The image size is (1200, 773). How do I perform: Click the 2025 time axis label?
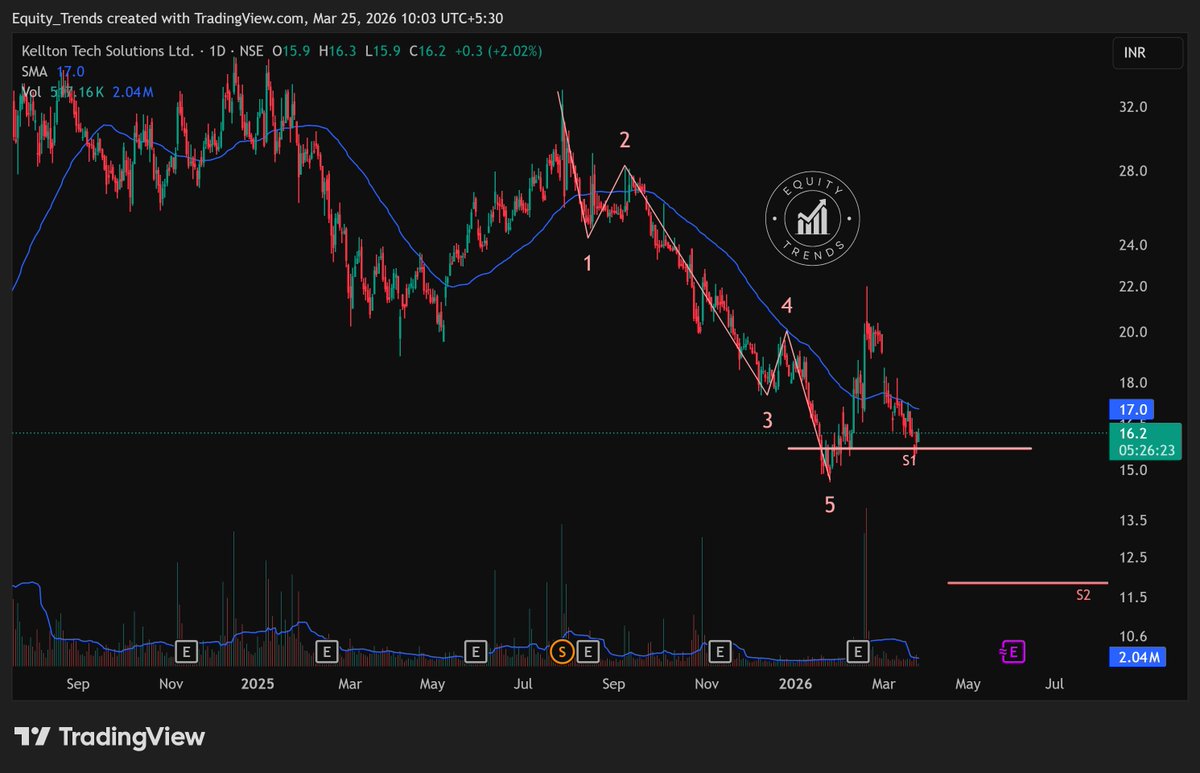coord(258,685)
